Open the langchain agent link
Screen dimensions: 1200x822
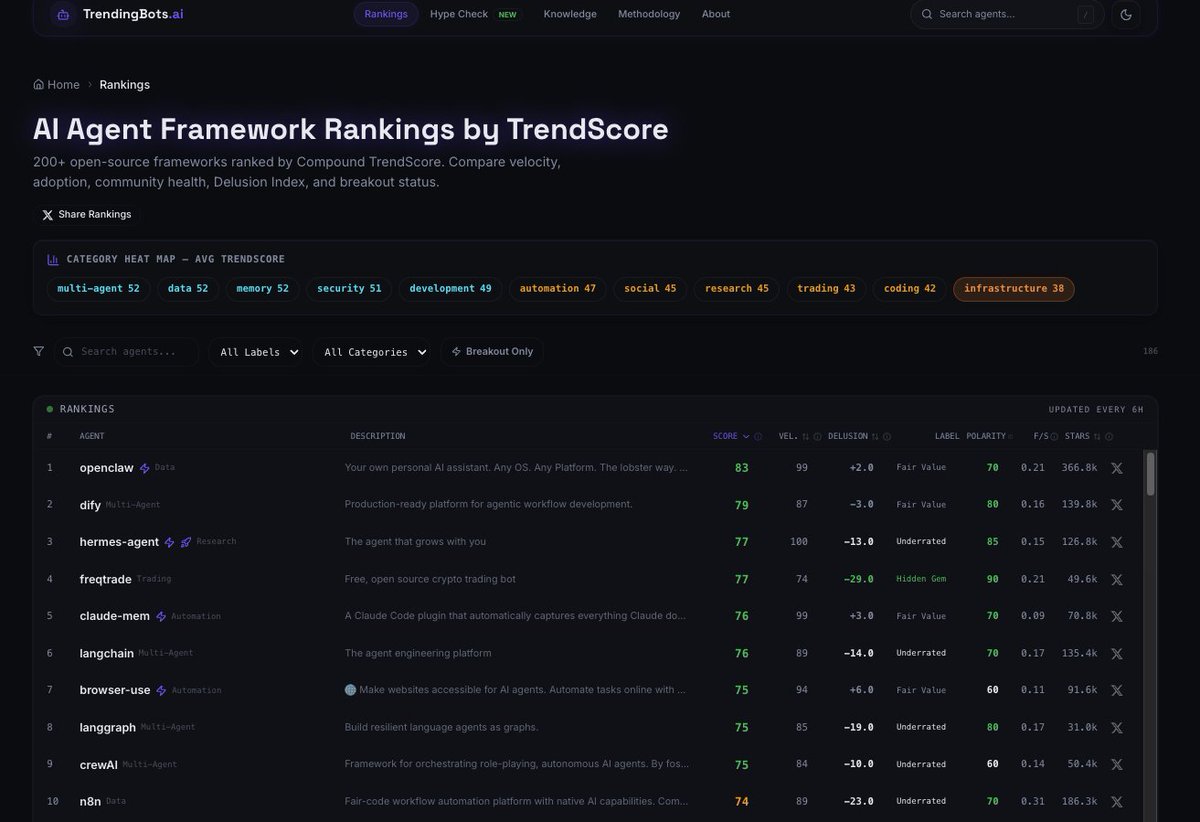coord(106,653)
